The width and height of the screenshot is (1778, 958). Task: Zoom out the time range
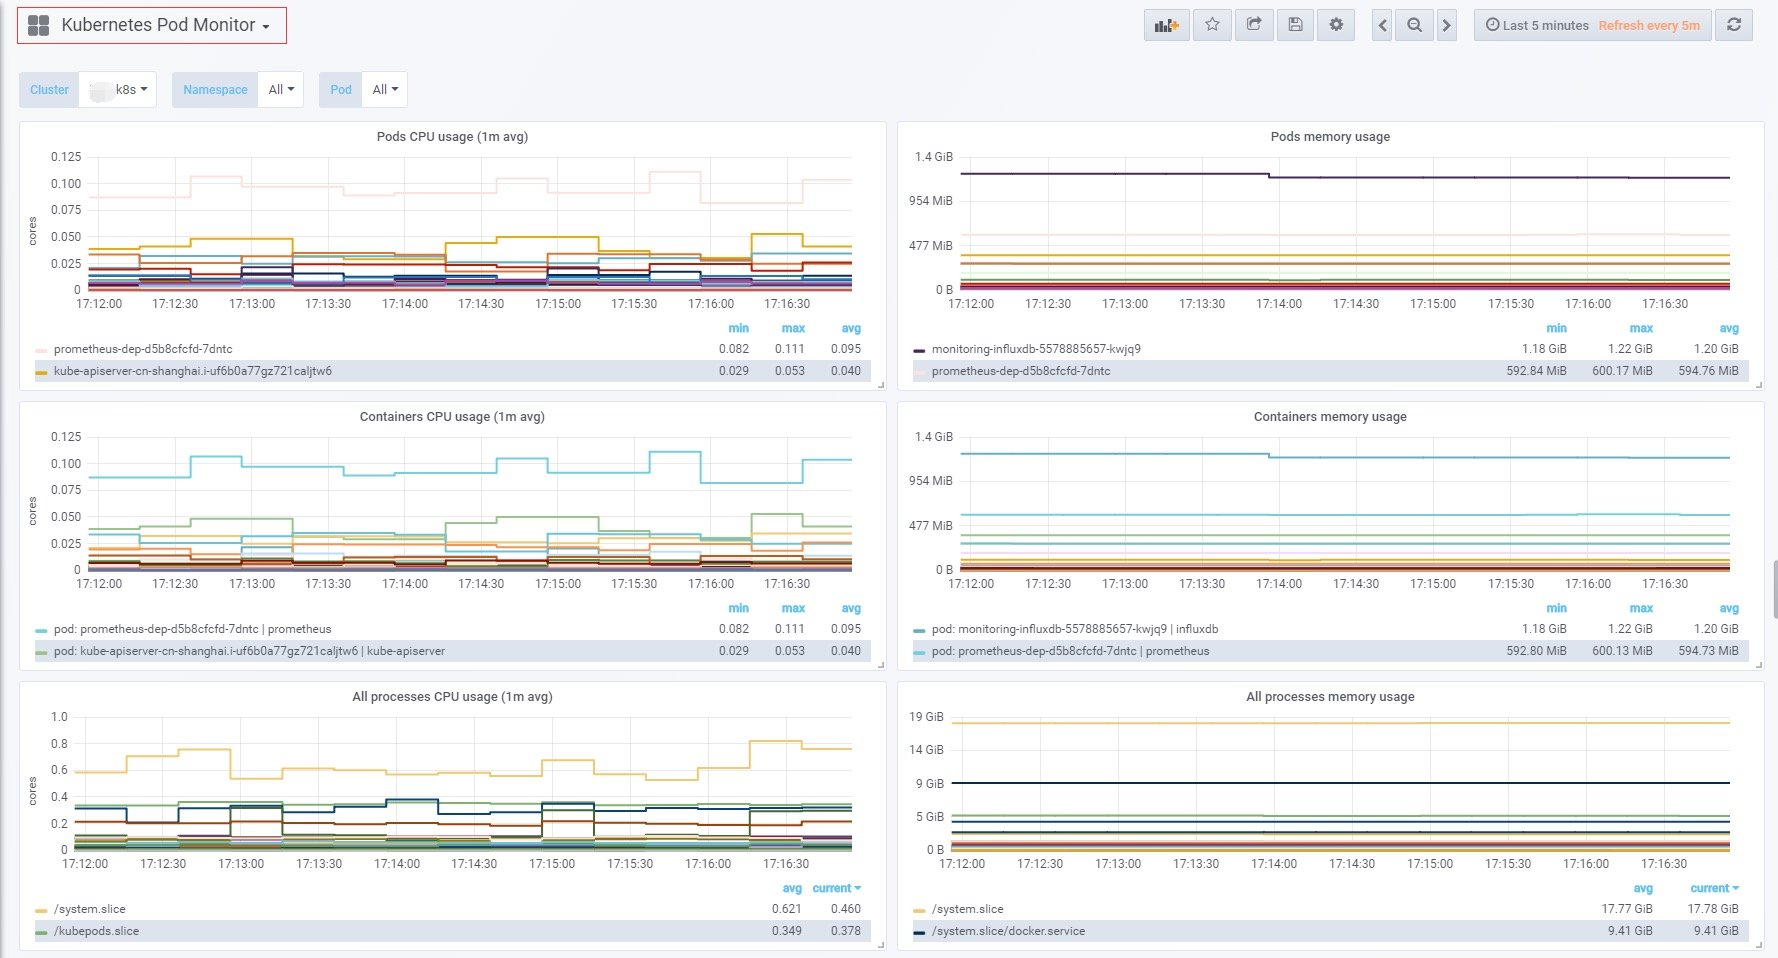coord(1414,25)
